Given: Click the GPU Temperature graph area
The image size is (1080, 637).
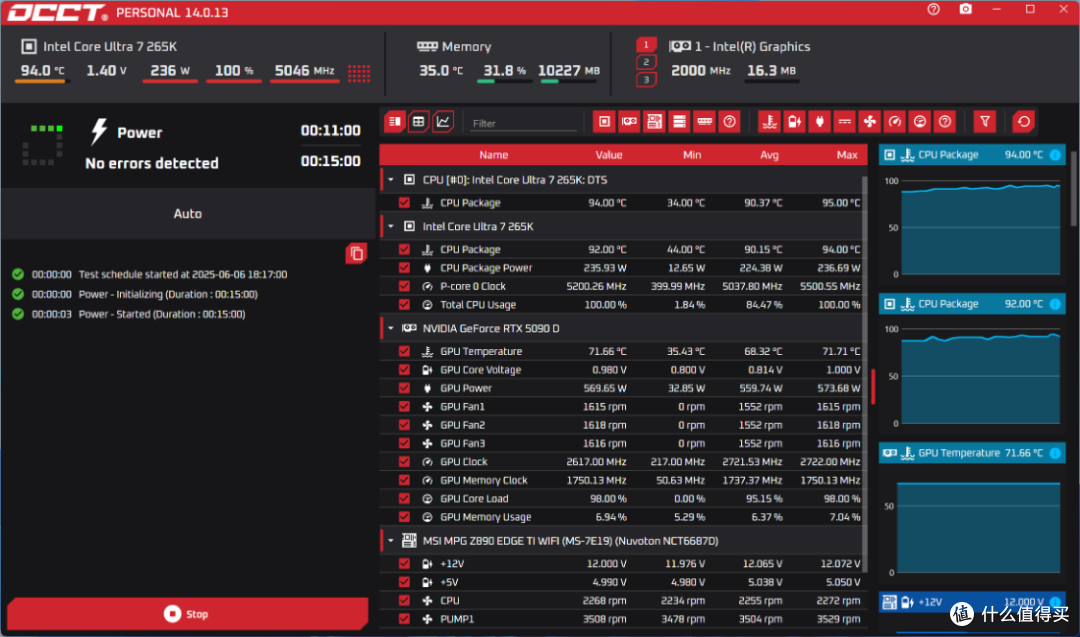Looking at the screenshot, I should (x=978, y=528).
